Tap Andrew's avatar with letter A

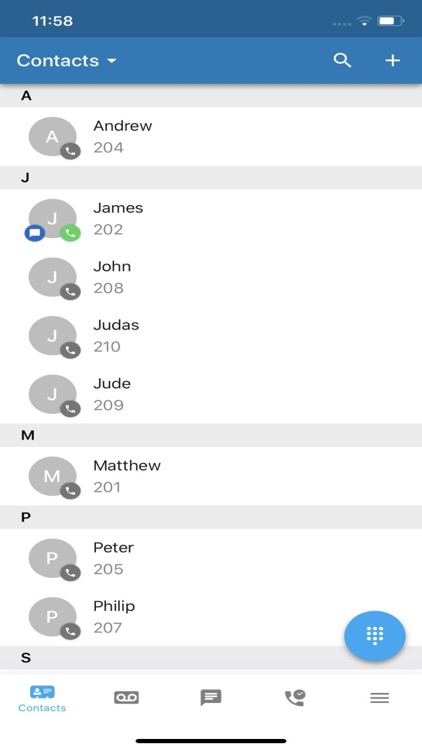53,136
